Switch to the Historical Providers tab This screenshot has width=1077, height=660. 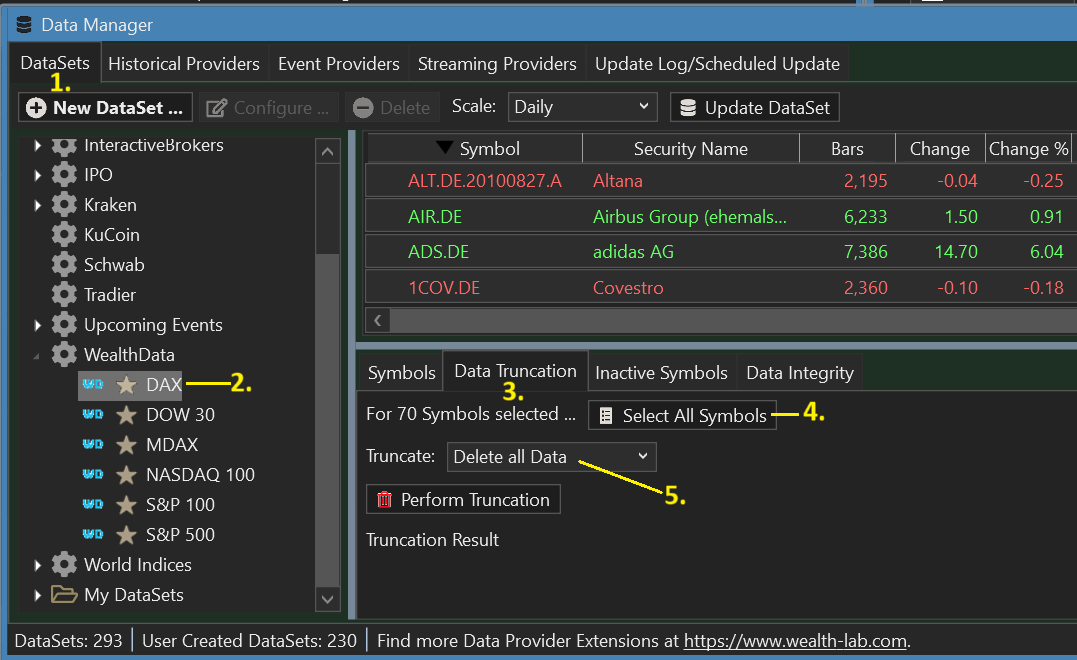click(x=184, y=64)
